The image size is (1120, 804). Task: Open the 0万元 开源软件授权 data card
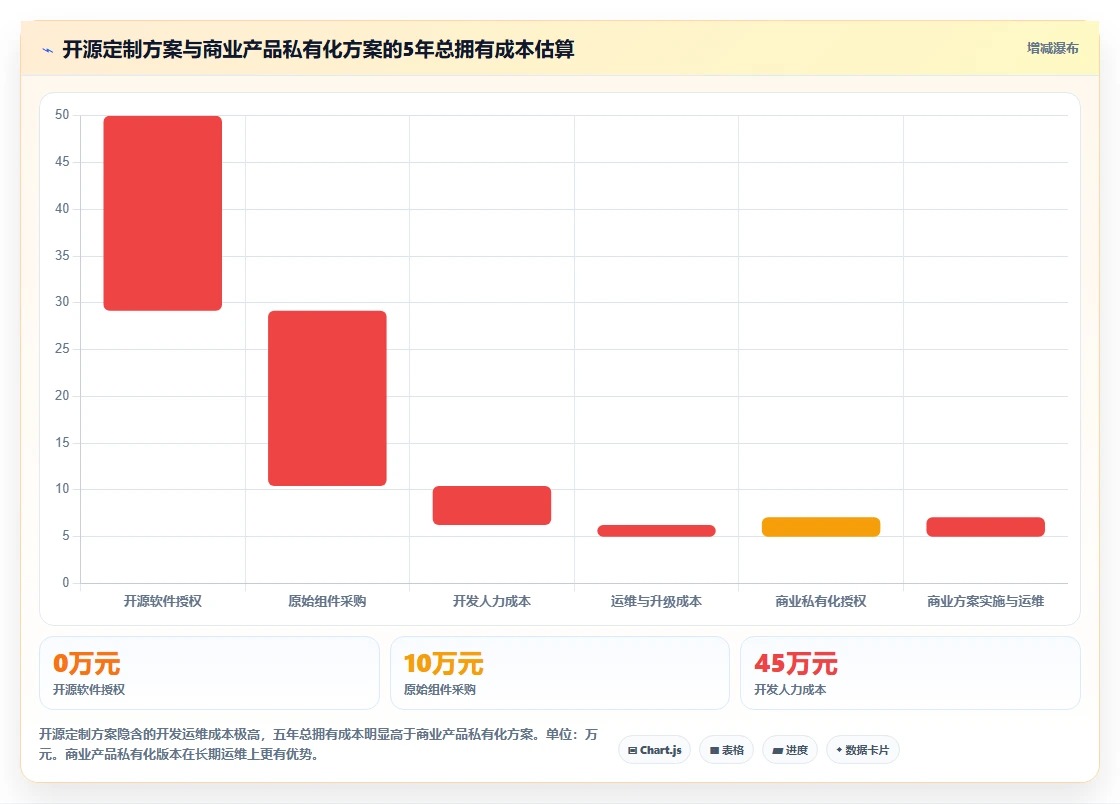[x=209, y=673]
